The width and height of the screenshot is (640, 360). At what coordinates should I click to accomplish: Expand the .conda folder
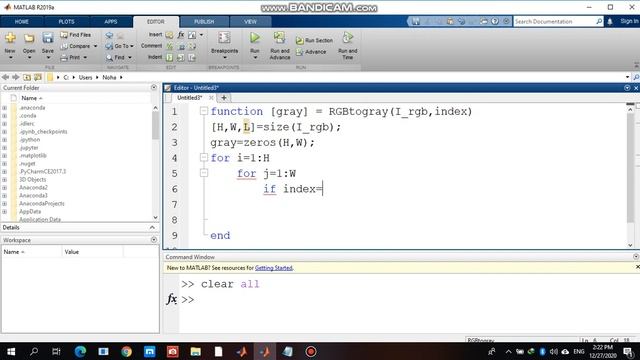(x=4, y=116)
